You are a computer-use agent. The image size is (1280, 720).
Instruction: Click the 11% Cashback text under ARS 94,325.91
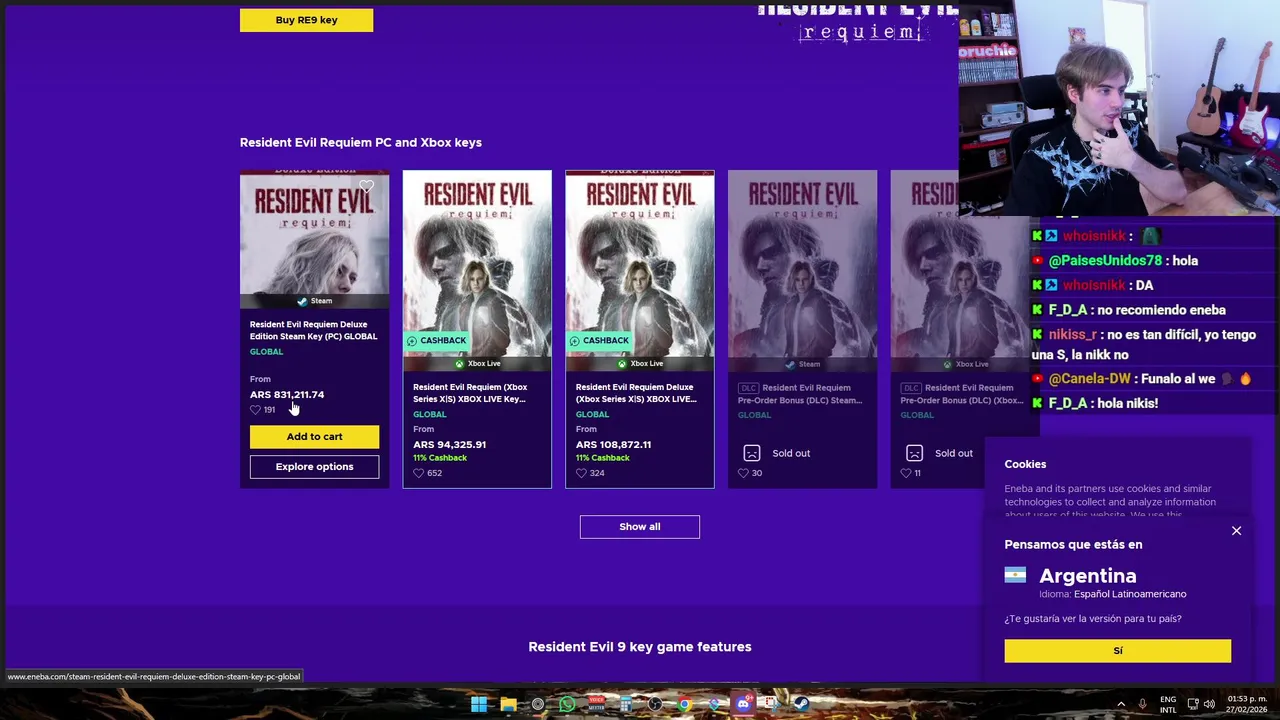[x=440, y=458]
